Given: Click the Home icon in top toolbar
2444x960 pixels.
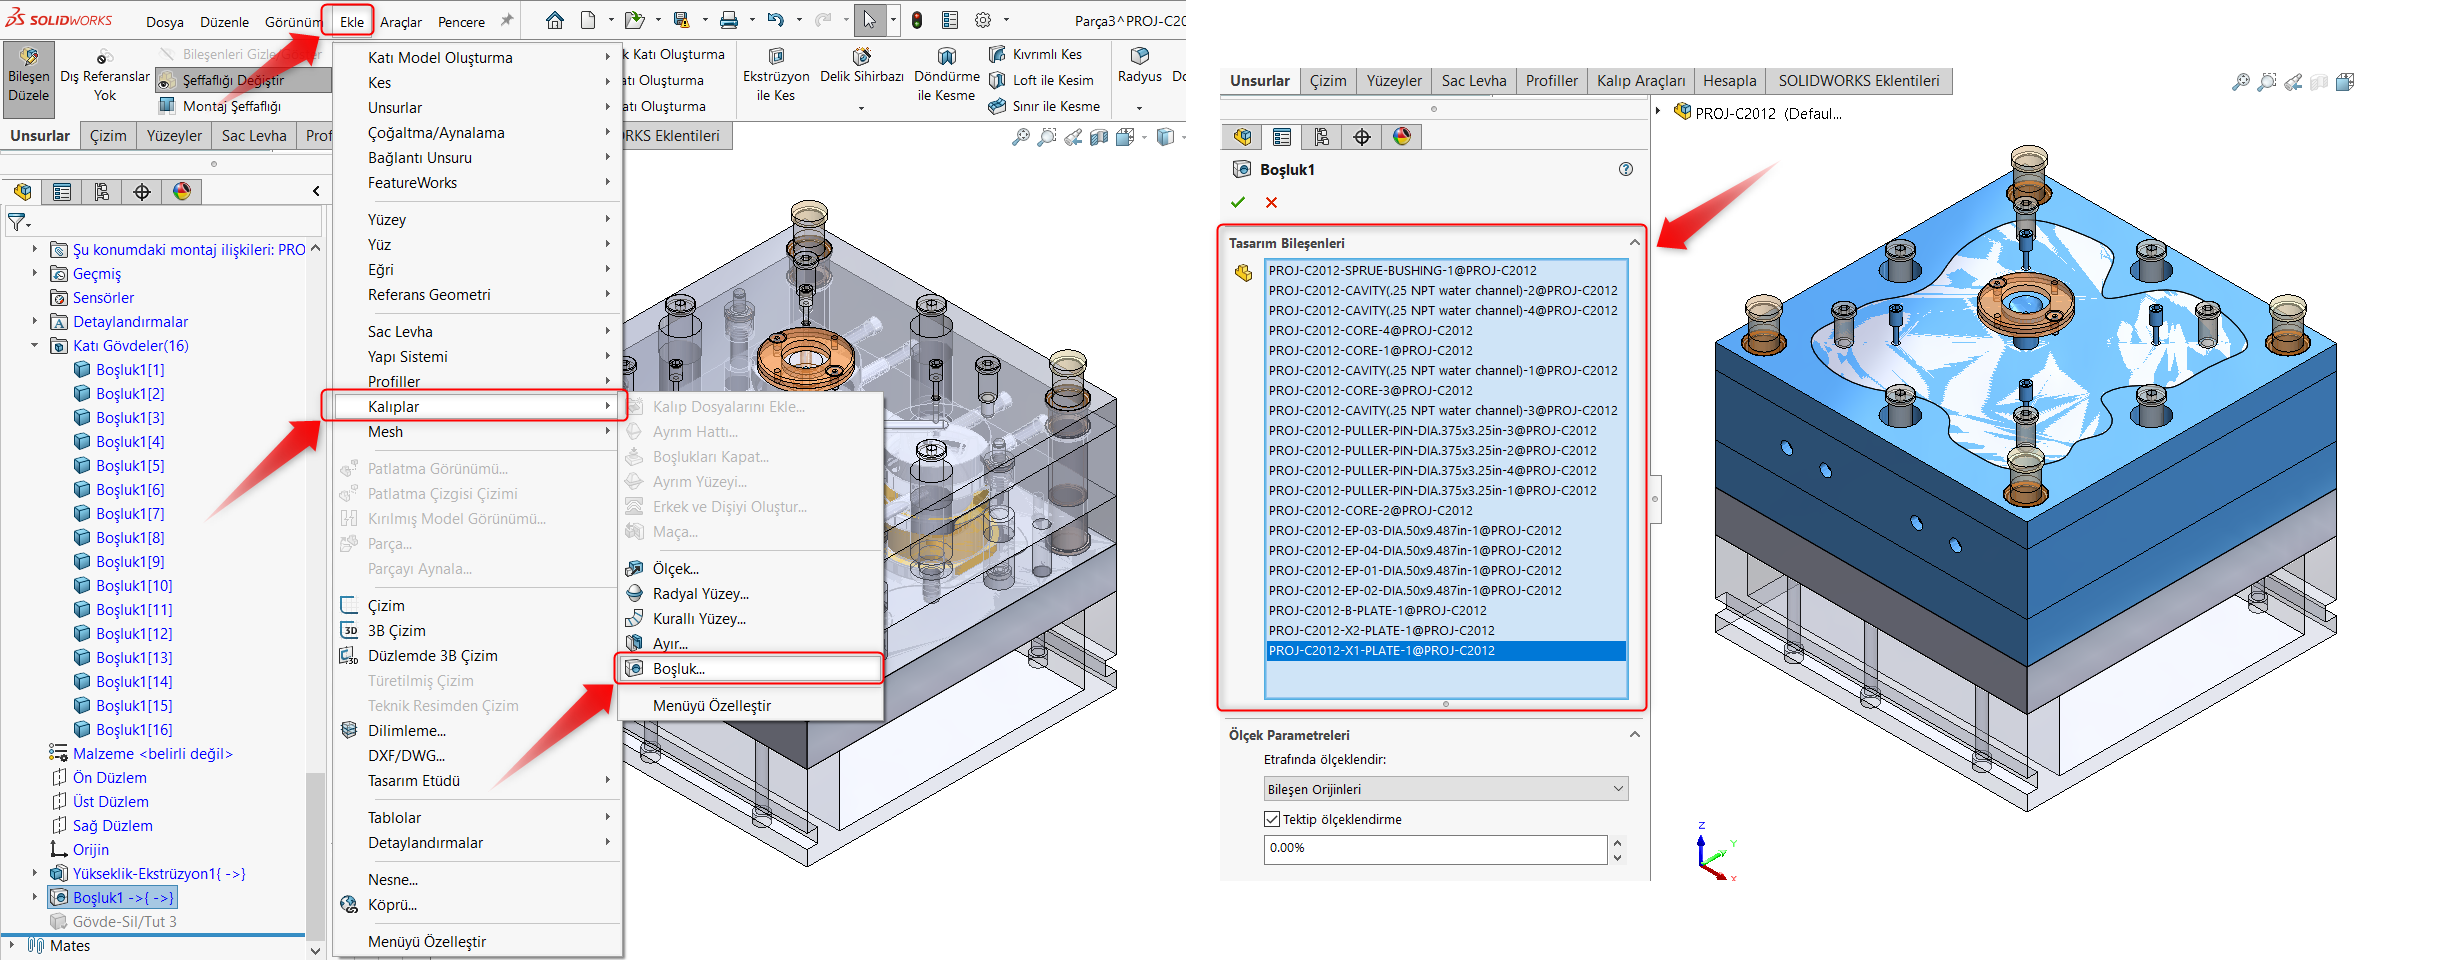Looking at the screenshot, I should pos(555,20).
